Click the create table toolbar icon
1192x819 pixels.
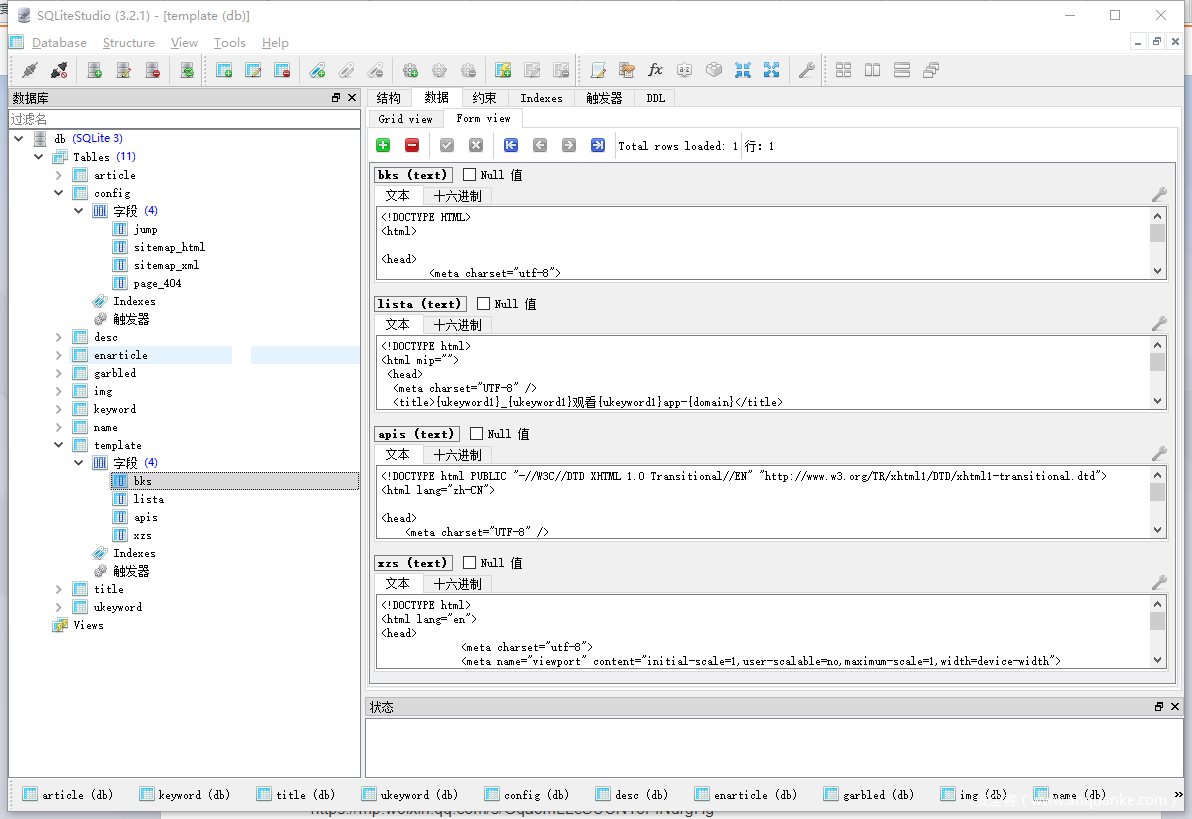point(225,70)
